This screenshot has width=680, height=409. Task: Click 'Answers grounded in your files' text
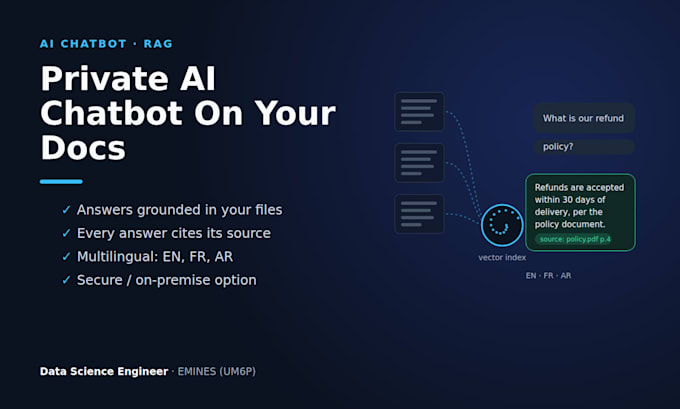pyautogui.click(x=180, y=210)
